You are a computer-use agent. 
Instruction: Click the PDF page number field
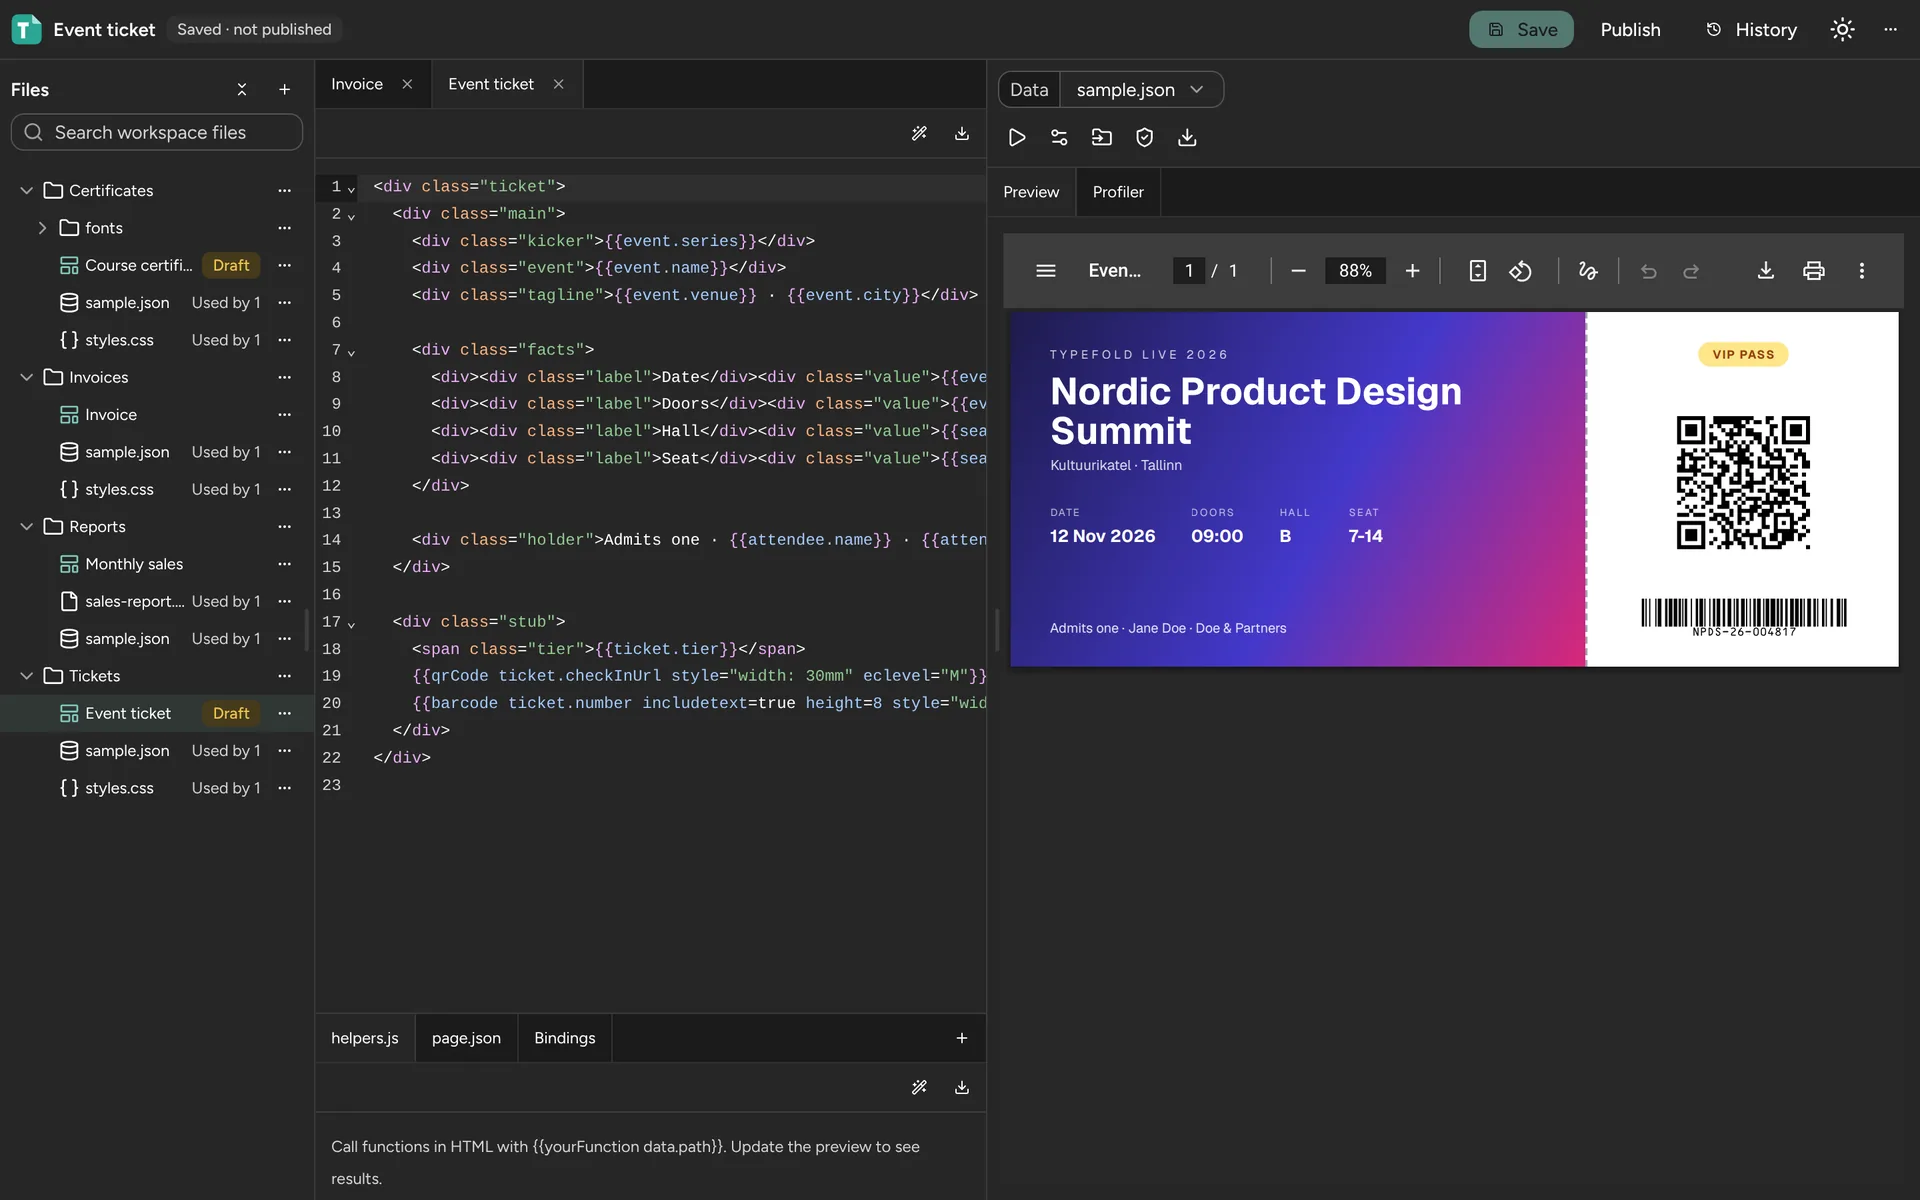[1189, 271]
